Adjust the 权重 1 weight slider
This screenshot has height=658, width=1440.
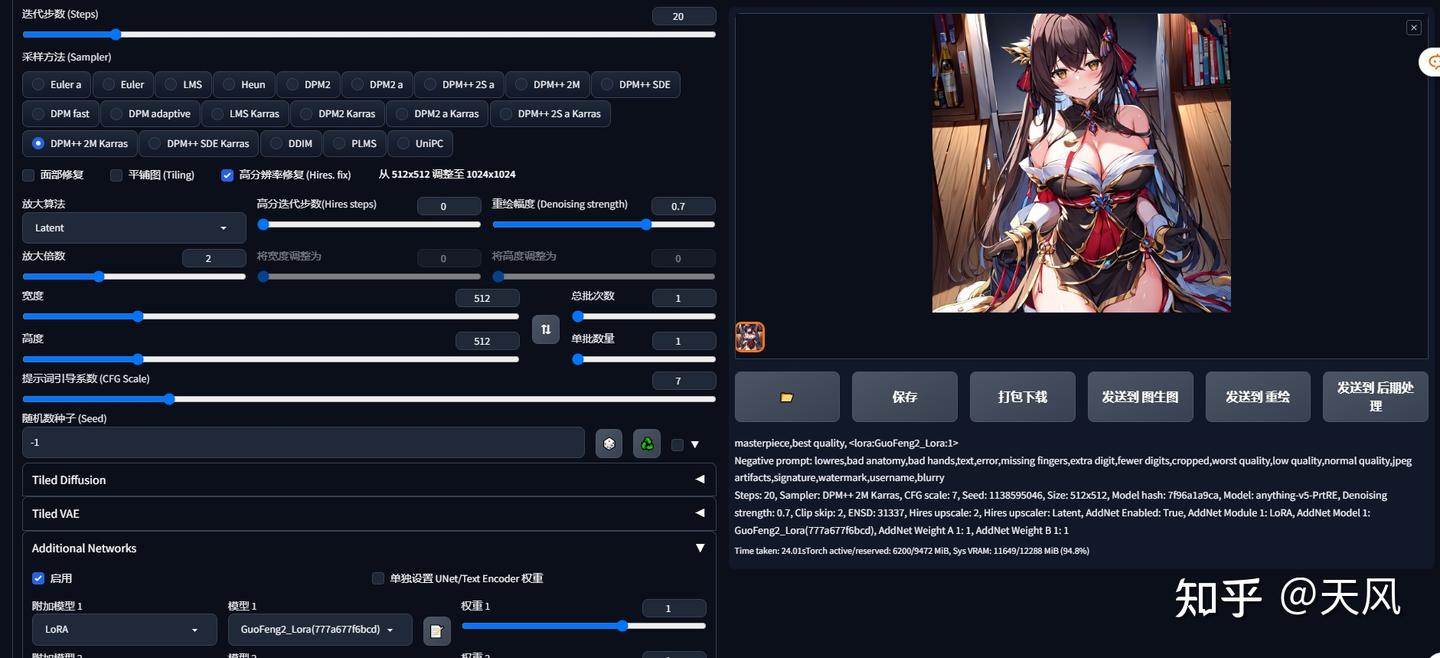[x=584, y=626]
